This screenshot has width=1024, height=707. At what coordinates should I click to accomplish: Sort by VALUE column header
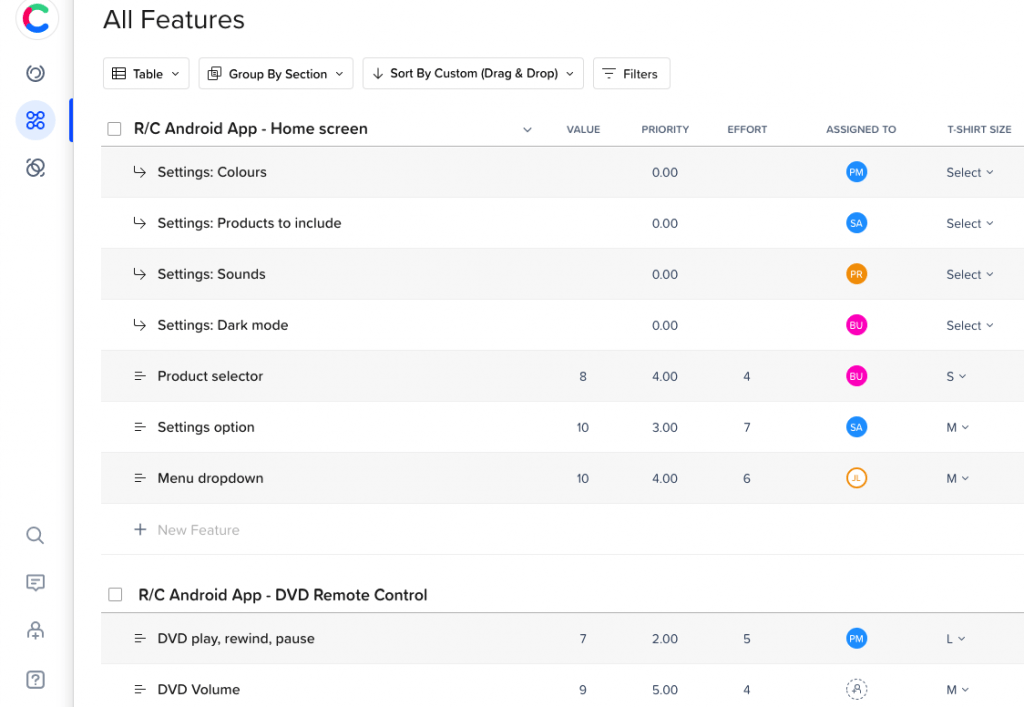coord(583,129)
